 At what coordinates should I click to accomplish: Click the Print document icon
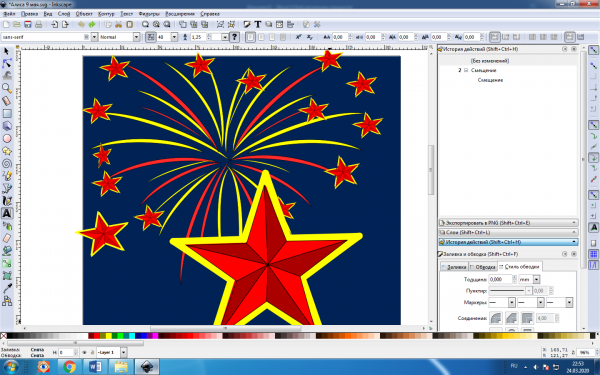(38, 24)
